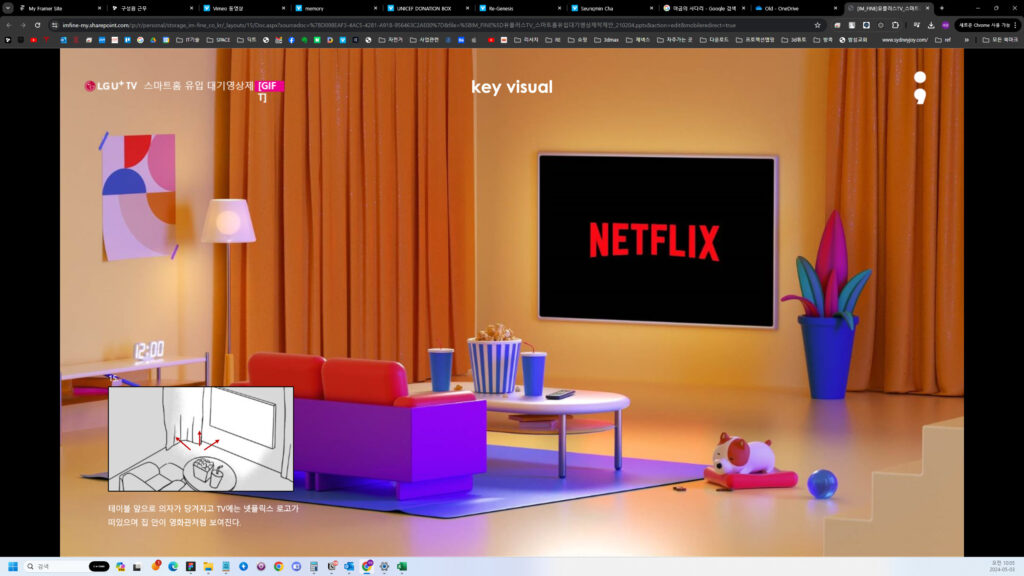Open Microsoft Edge from the taskbar
This screenshot has width=1024, height=576.
click(173, 566)
